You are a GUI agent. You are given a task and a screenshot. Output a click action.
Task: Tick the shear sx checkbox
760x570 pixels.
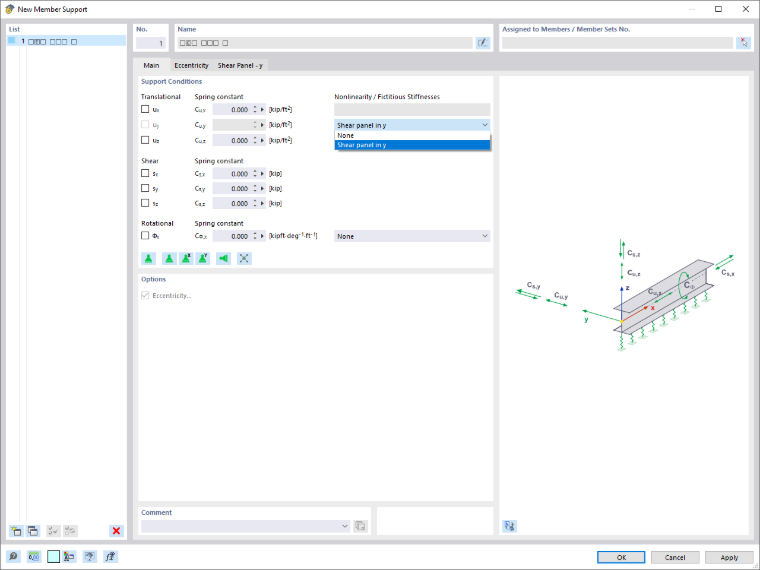[x=145, y=173]
